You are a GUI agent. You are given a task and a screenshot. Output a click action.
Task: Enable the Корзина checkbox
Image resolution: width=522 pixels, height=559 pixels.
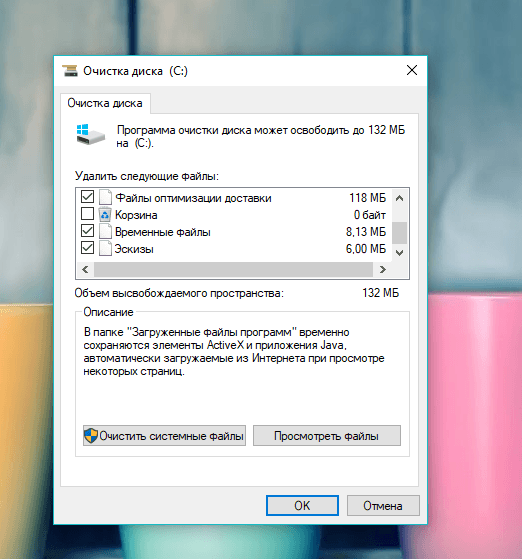coord(87,214)
